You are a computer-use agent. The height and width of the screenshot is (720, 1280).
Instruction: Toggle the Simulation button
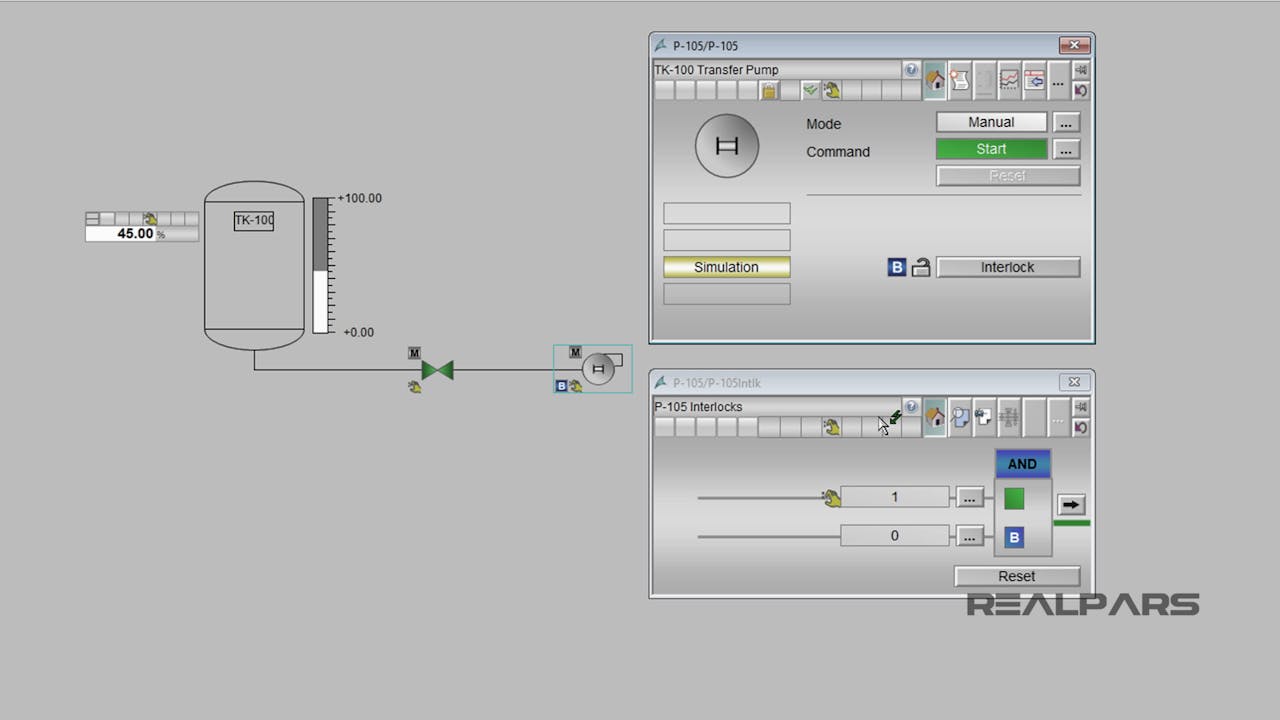coord(726,267)
